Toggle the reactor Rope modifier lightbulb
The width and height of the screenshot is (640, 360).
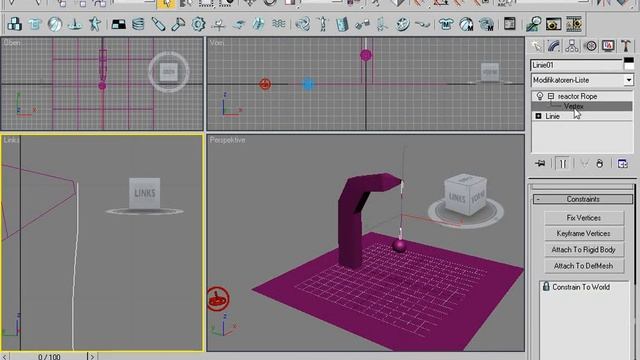[x=540, y=96]
